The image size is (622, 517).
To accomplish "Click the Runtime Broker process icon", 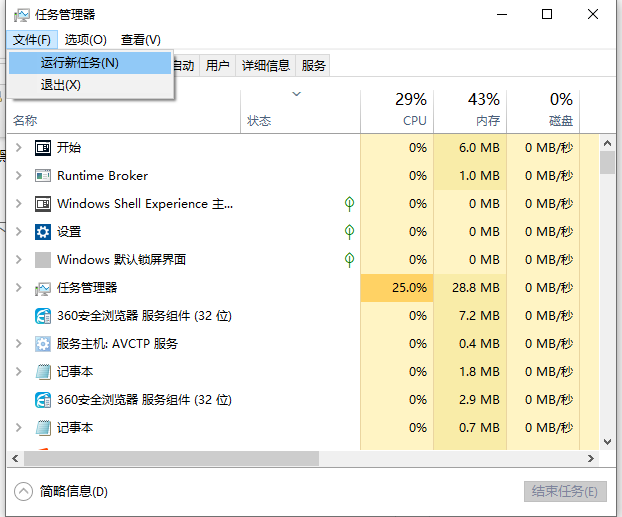I will [x=43, y=176].
